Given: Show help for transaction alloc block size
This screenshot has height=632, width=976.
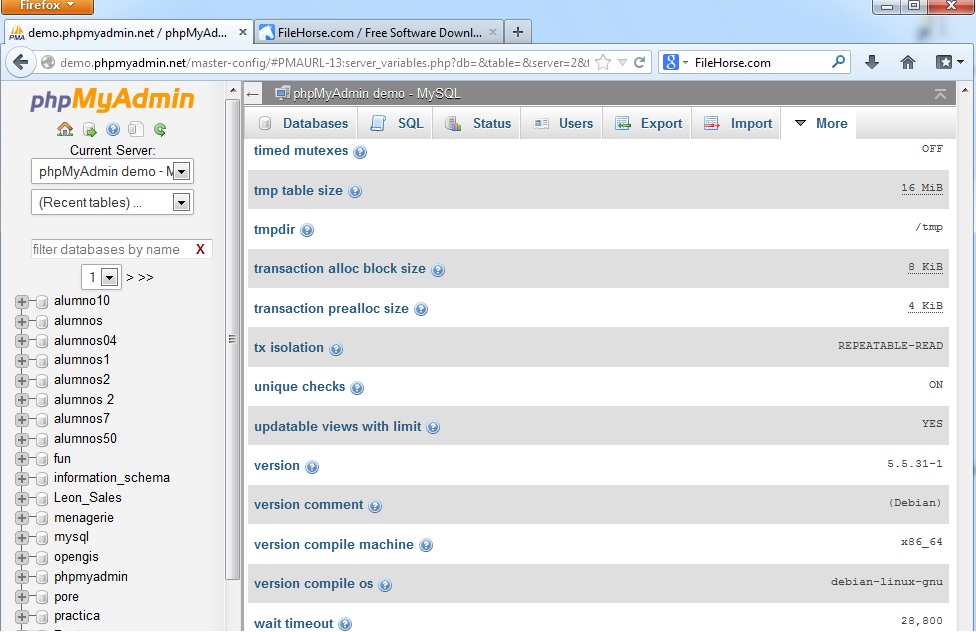Looking at the screenshot, I should point(438,270).
